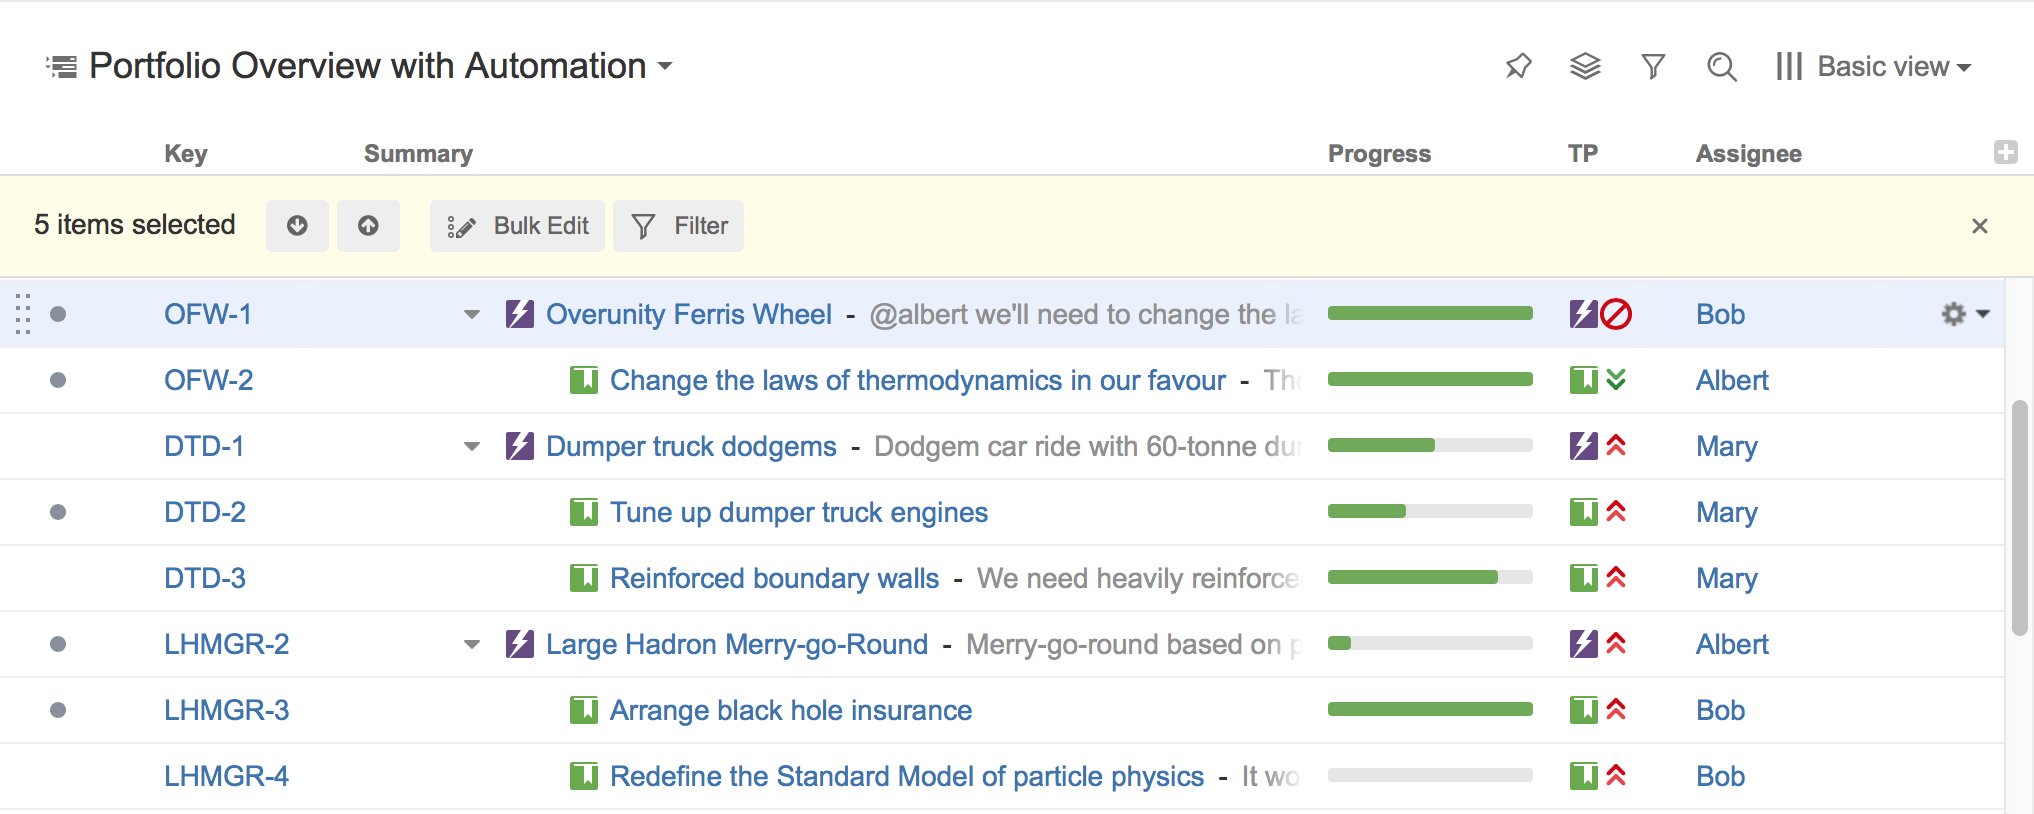Open the gear menu on OFW-1 row
Viewport: 2034px width, 814px height.
[x=1964, y=314]
